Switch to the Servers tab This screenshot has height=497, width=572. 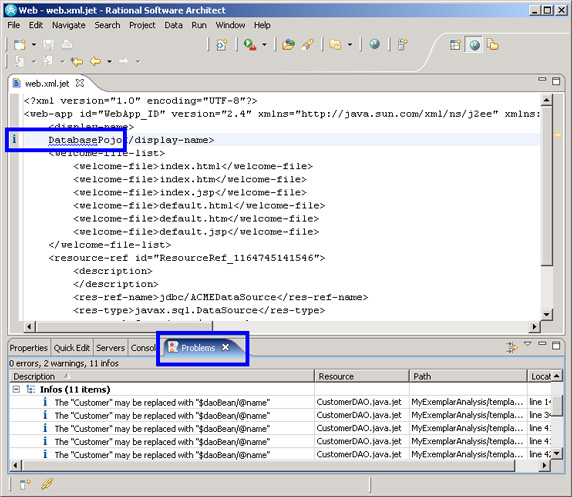coord(110,348)
